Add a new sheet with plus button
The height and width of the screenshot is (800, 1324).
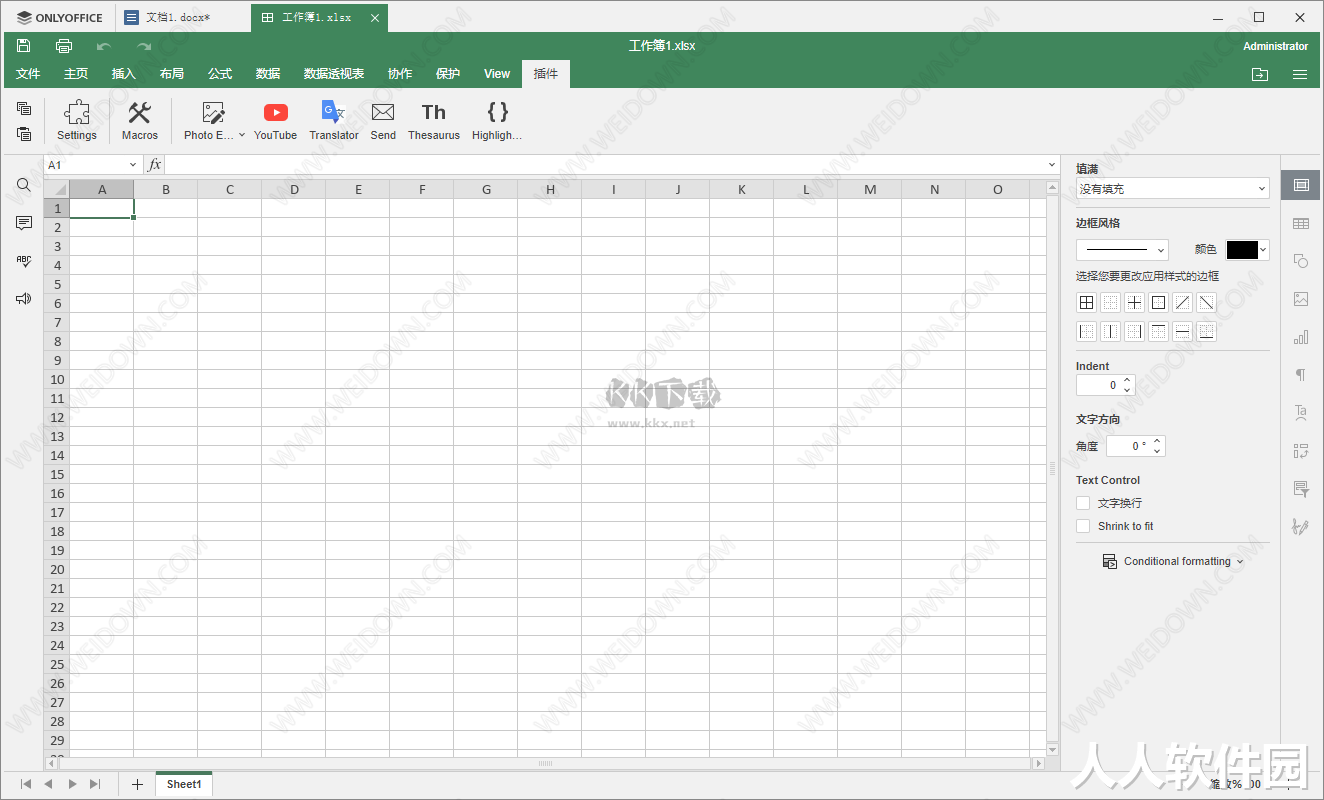(137, 784)
